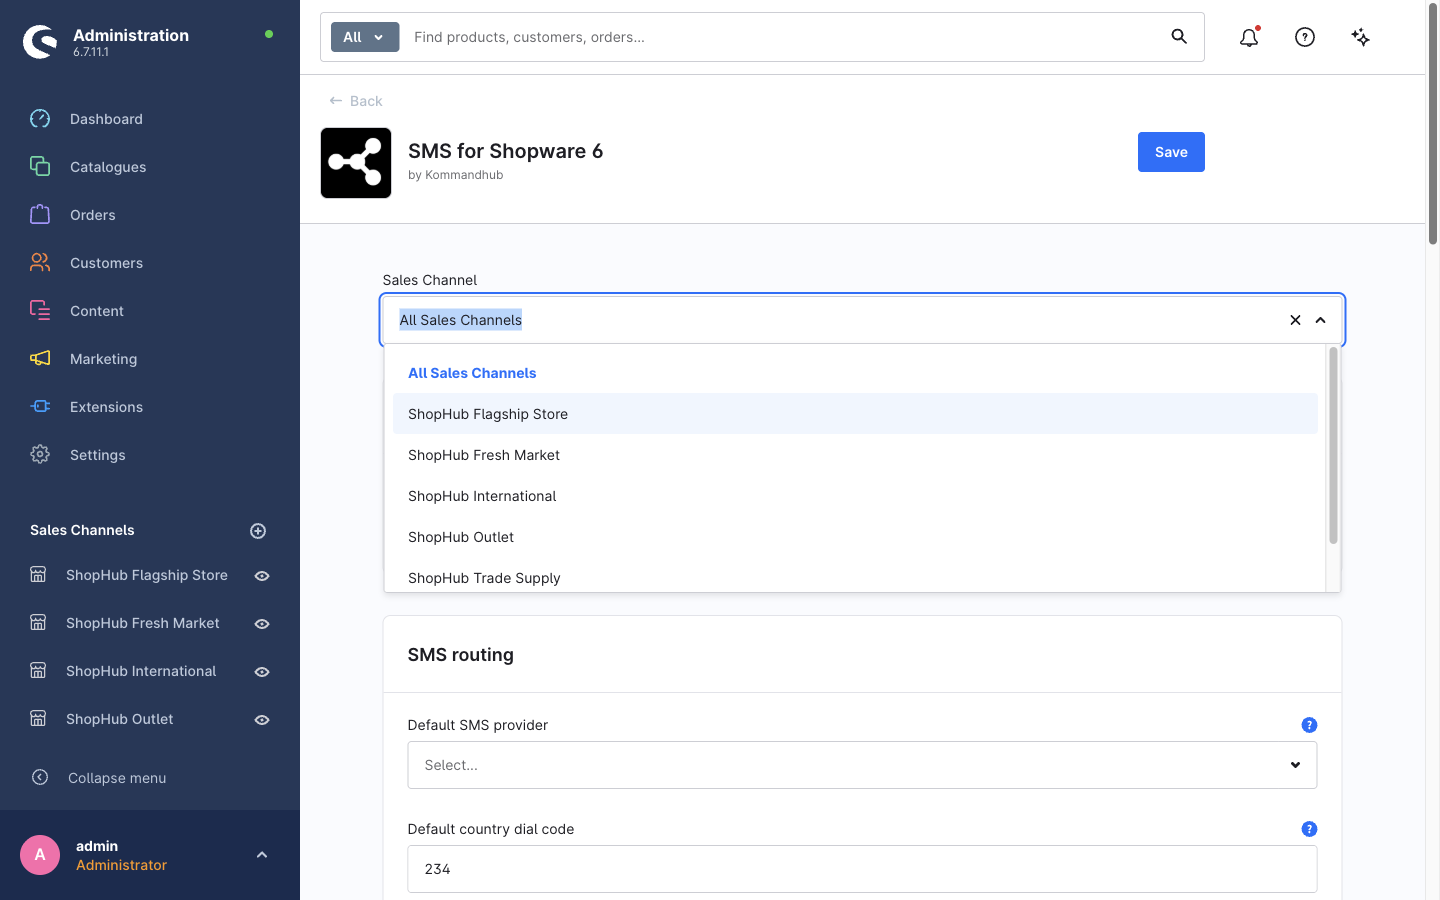Open the Settings menu label
Viewport: 1440px width, 900px height.
point(98,455)
